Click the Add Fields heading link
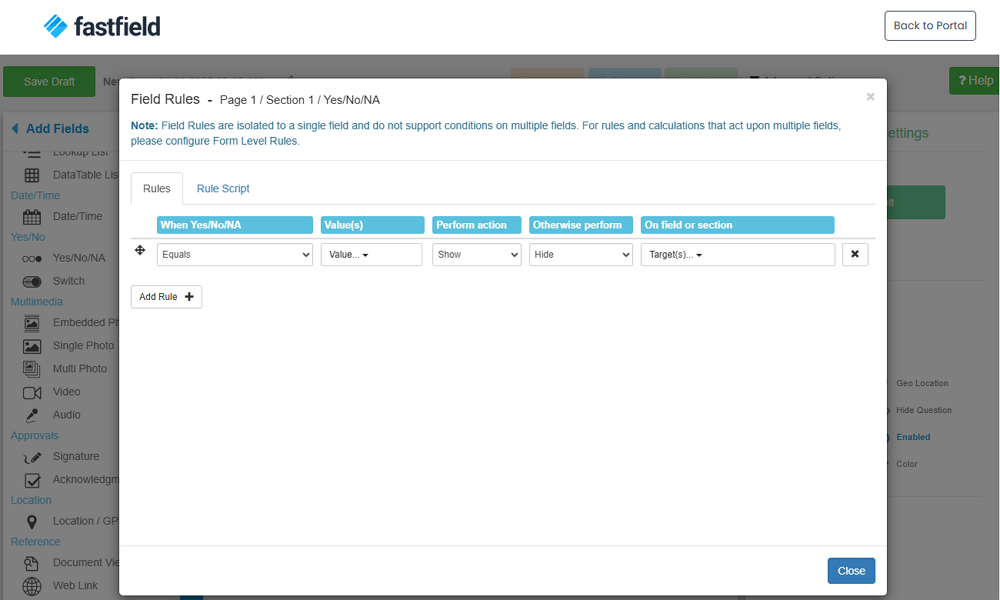Viewport: 1000px width, 600px height. coord(57,129)
